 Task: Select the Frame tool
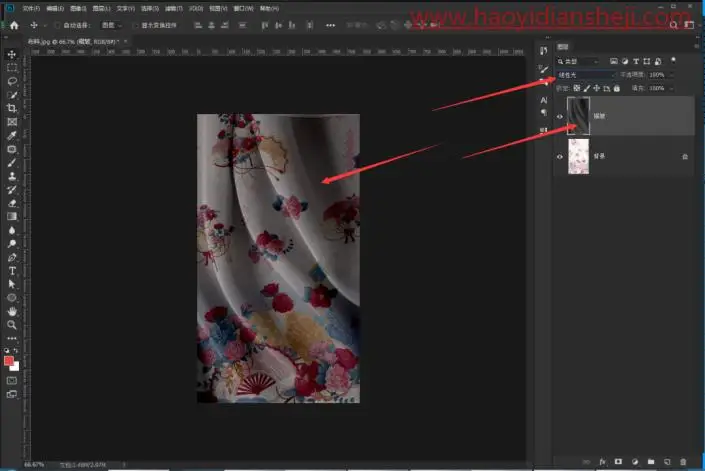pos(12,122)
